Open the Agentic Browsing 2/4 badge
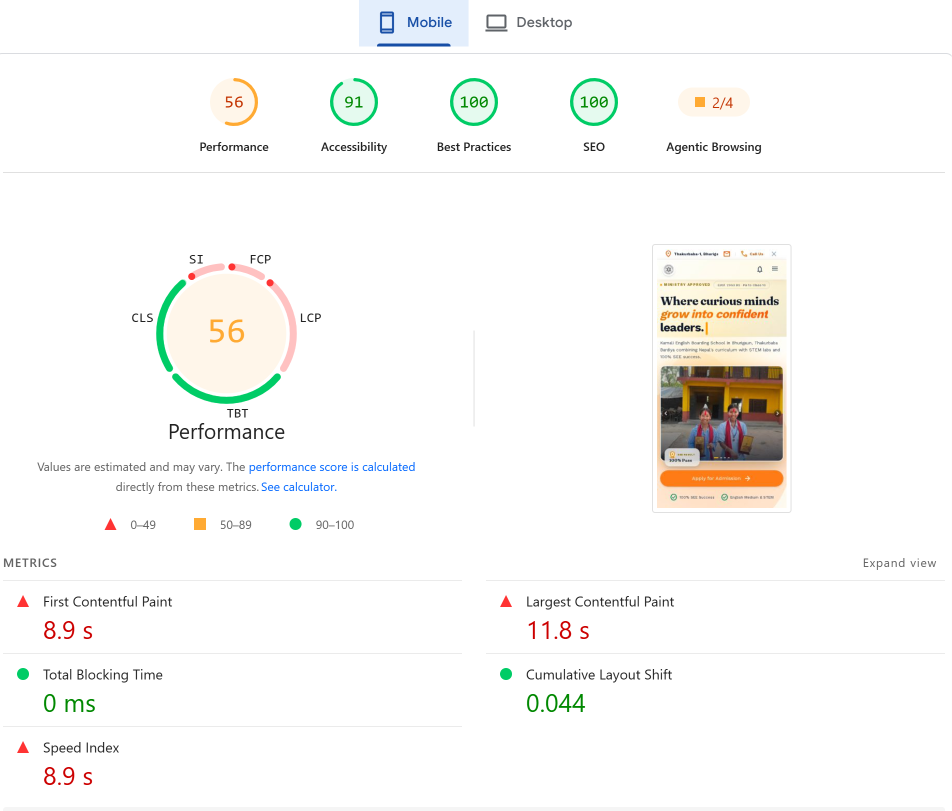This screenshot has width=952, height=811. click(713, 102)
